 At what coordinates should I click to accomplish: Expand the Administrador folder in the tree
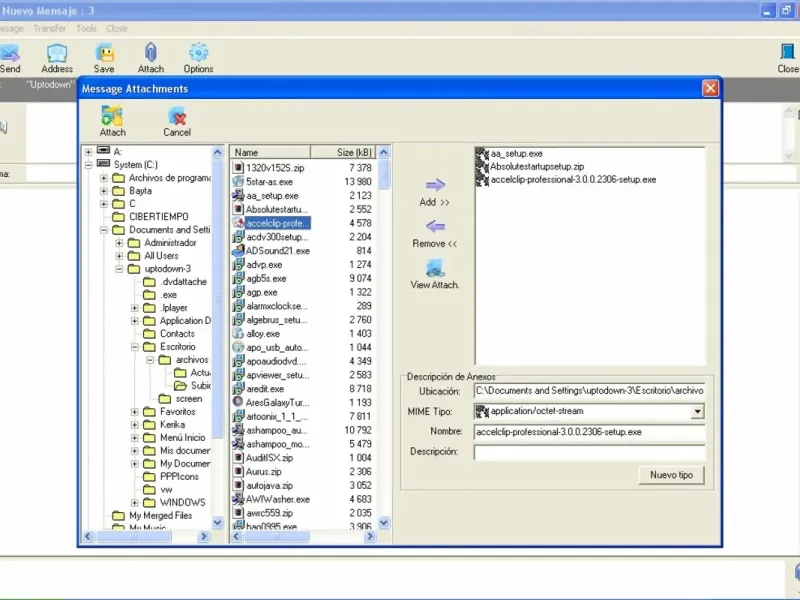[x=120, y=243]
